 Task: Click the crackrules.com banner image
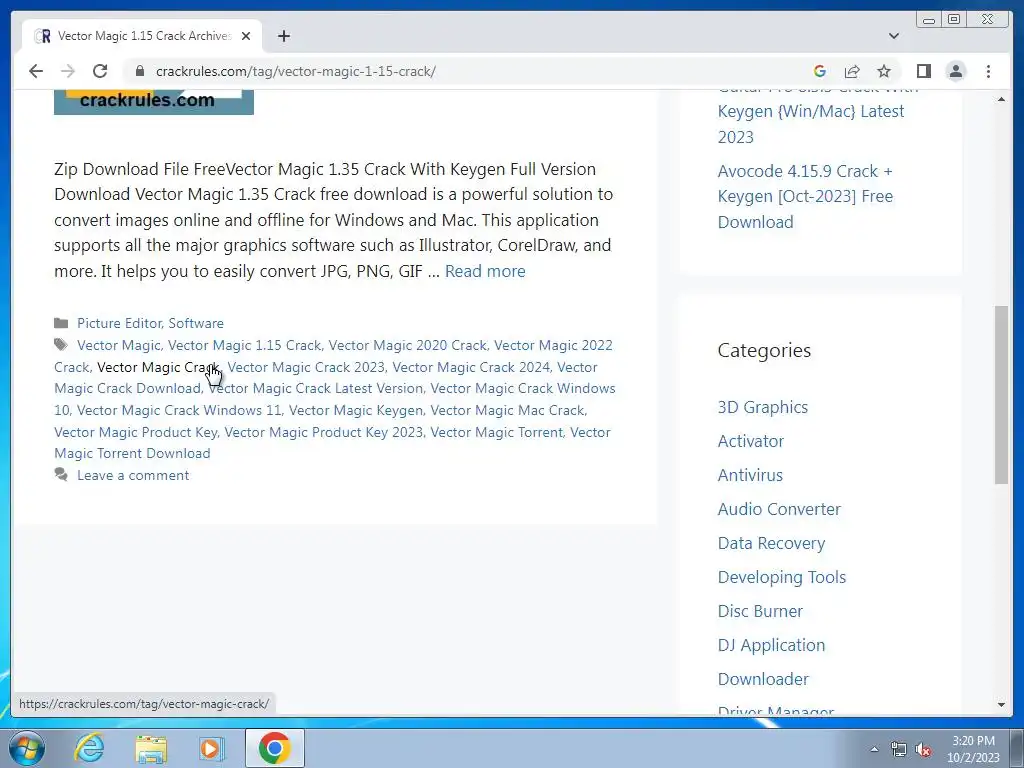(153, 102)
